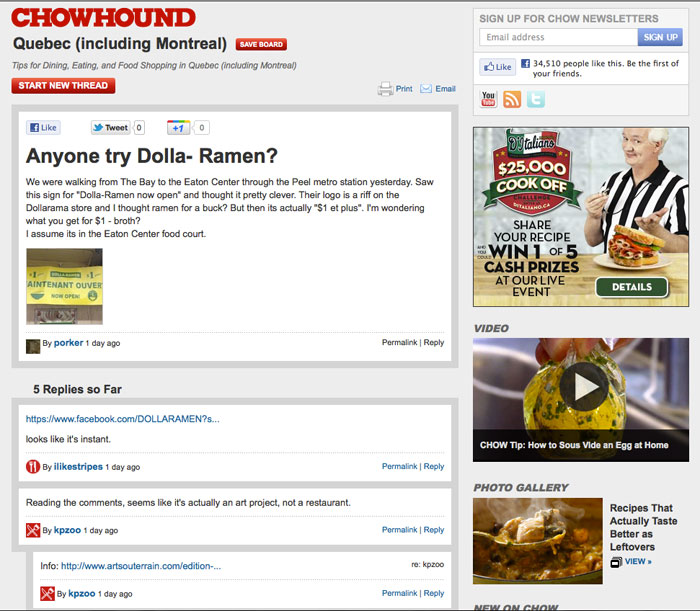Reply to kpzoo's Info comment
Screen dimensions: 700x611
434,593
